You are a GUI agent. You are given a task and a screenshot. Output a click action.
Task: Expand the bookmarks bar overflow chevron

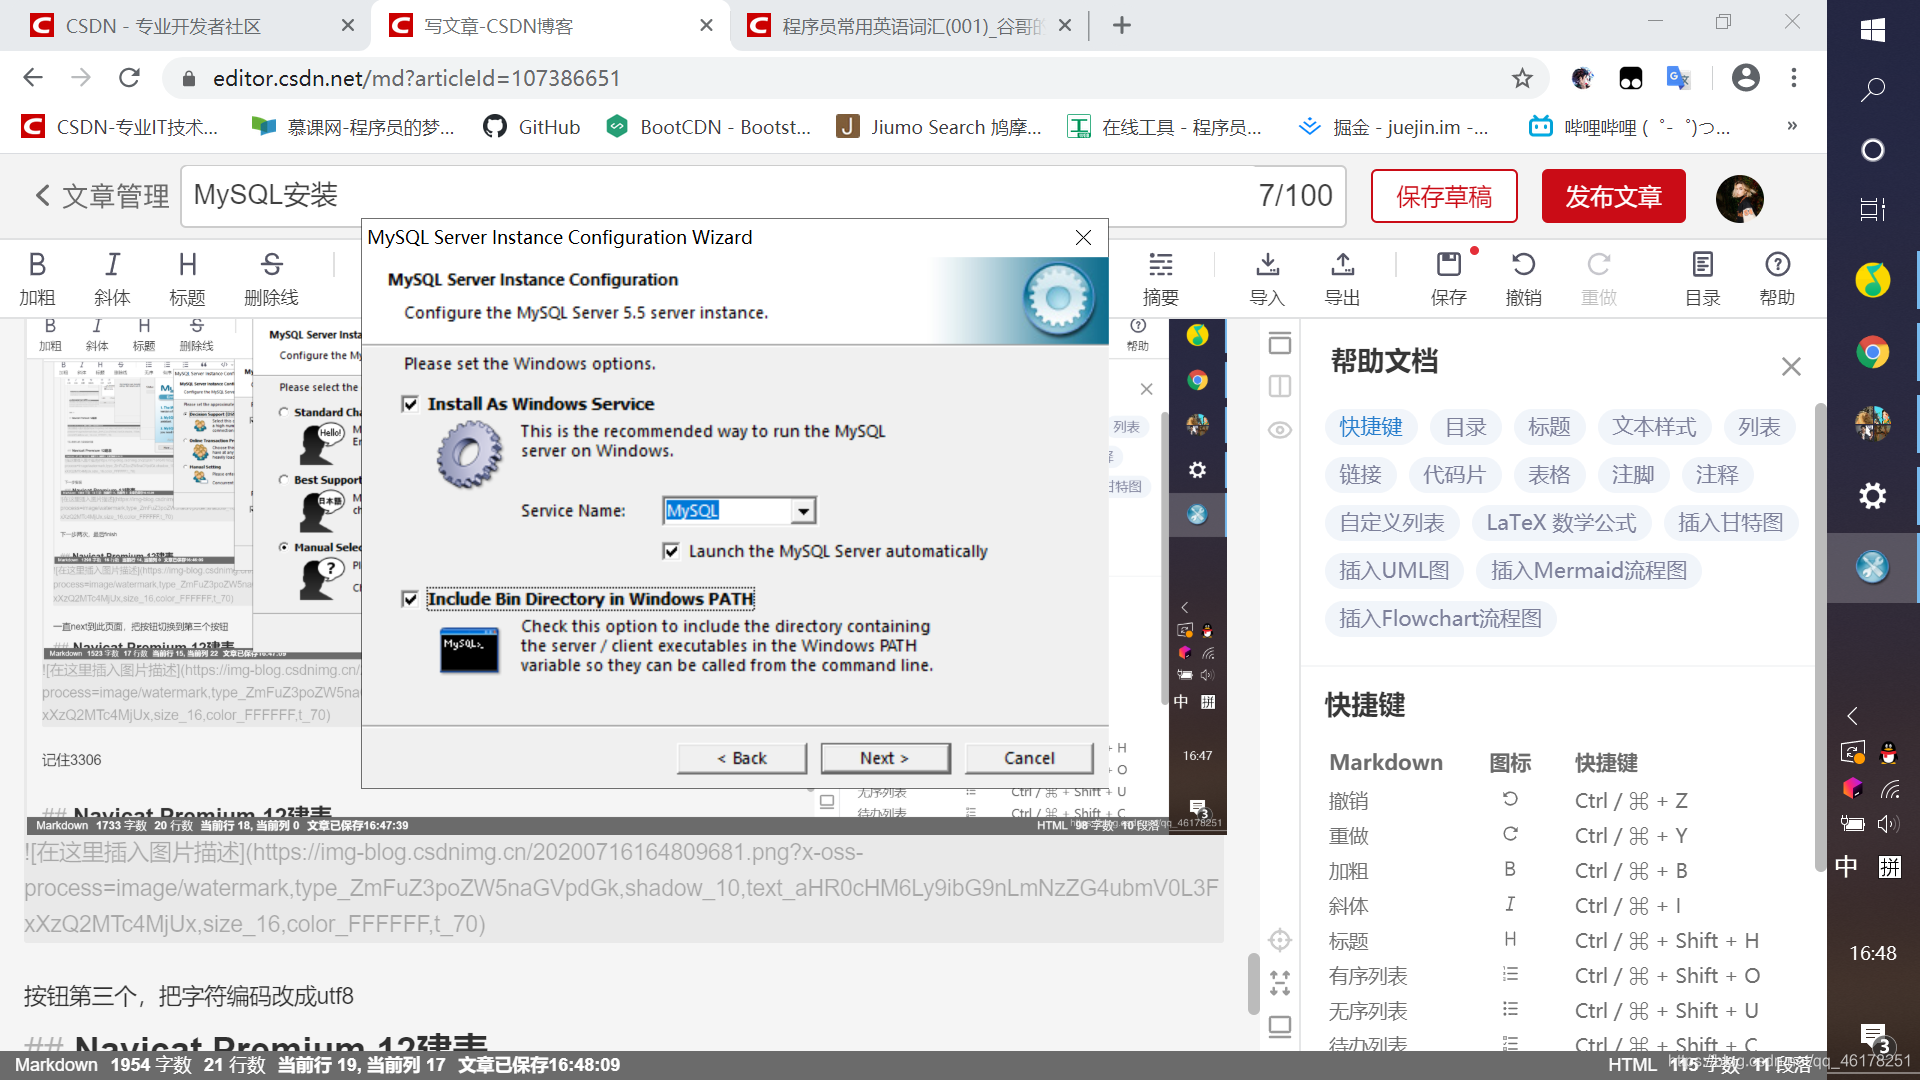tap(1792, 126)
